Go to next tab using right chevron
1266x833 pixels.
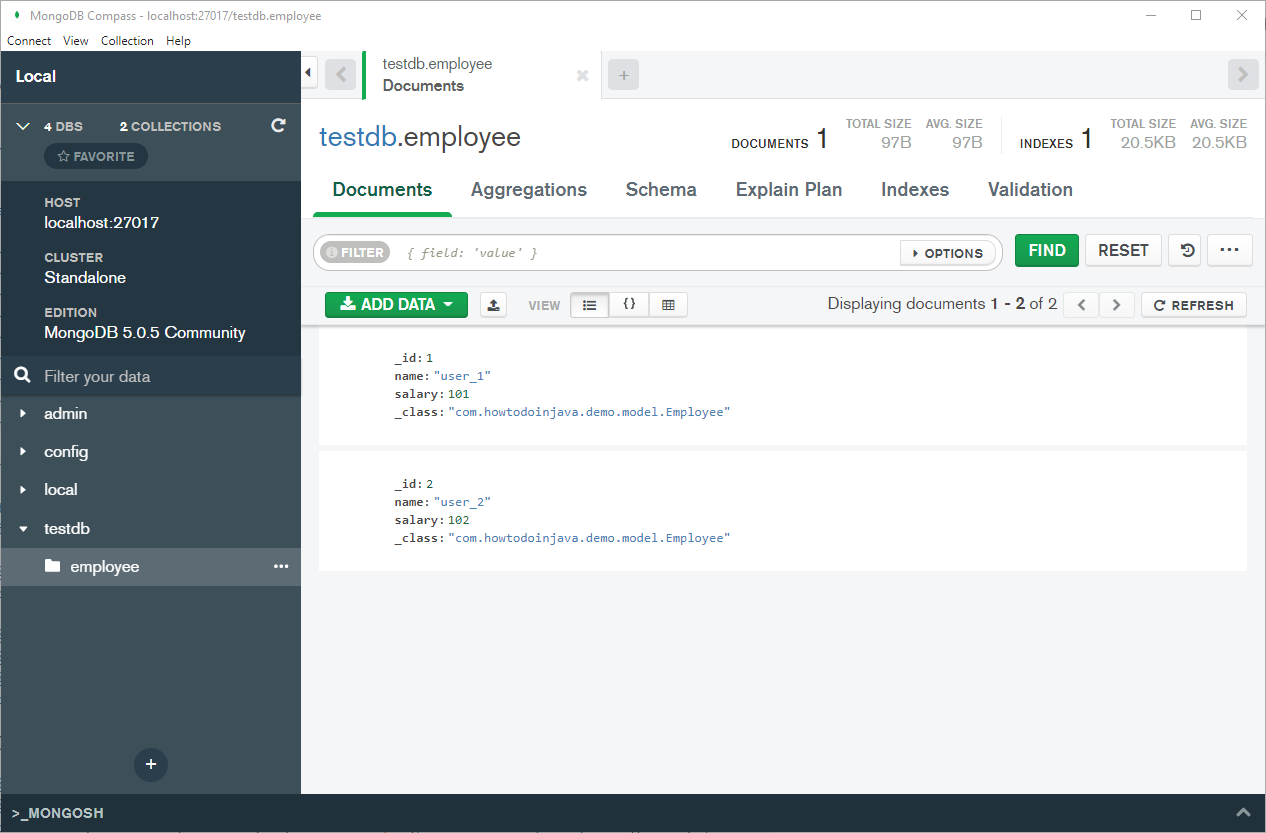coord(1243,74)
